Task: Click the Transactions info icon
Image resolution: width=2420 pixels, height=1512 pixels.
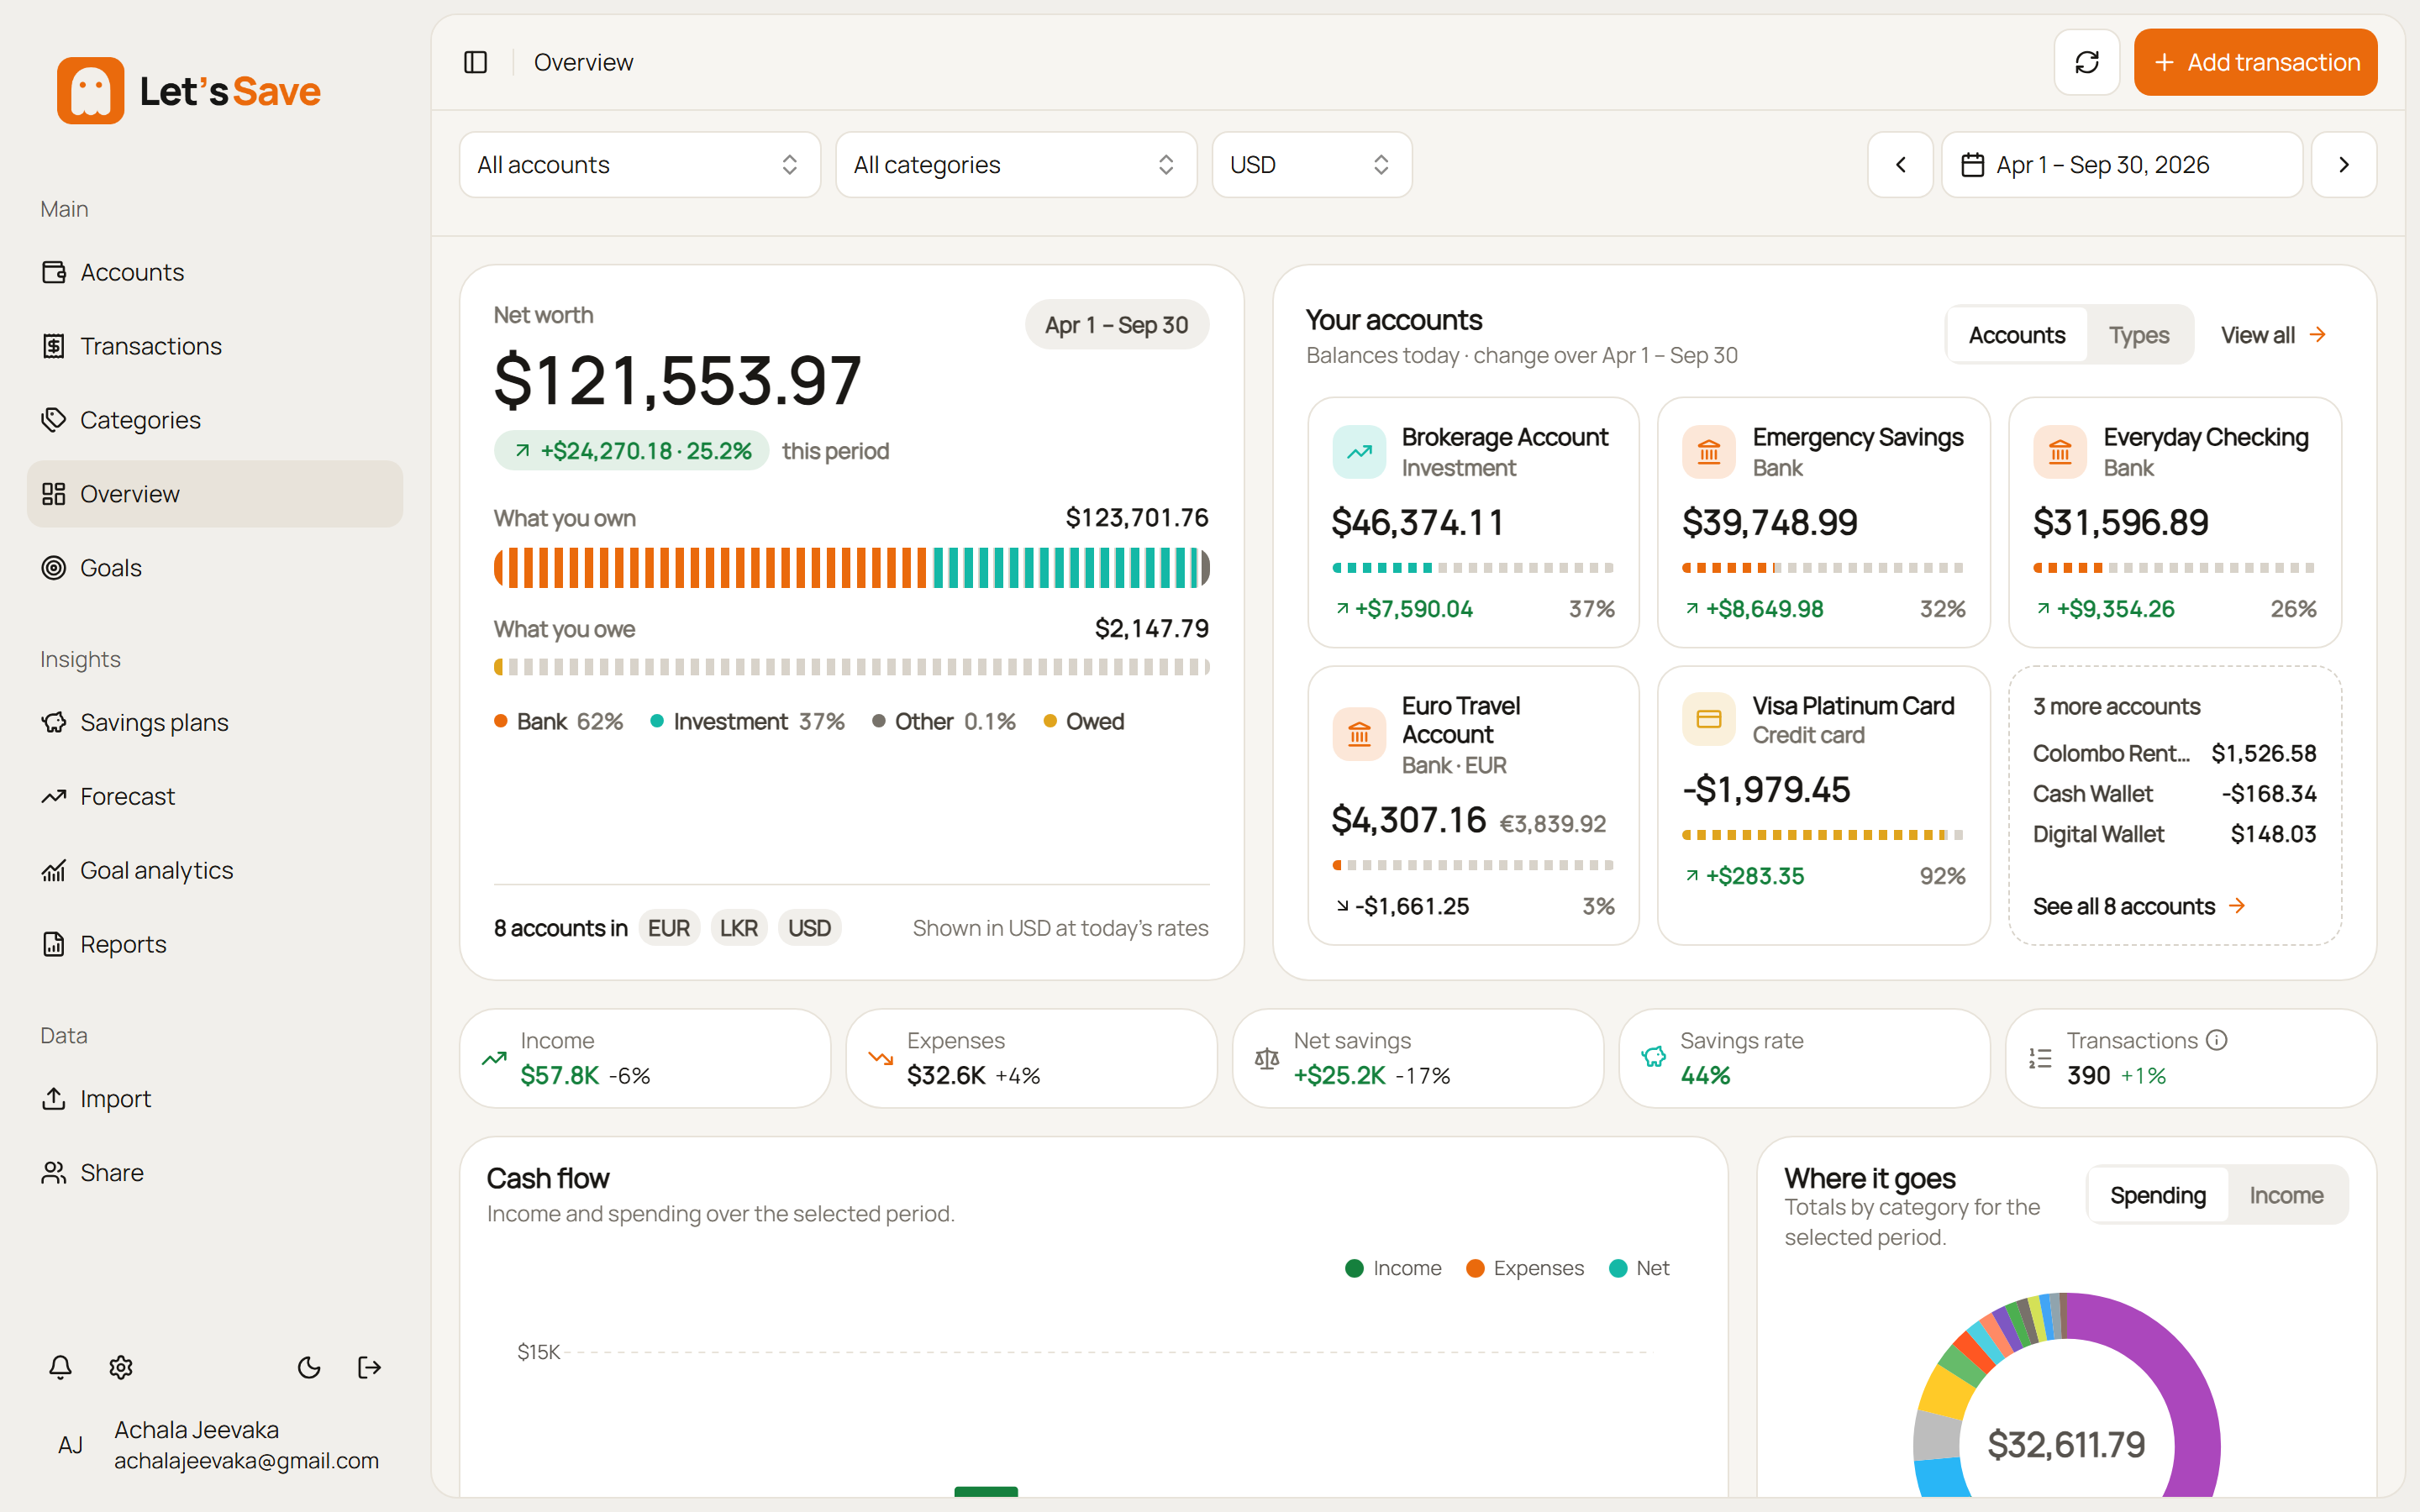Action: pyautogui.click(x=2216, y=1040)
